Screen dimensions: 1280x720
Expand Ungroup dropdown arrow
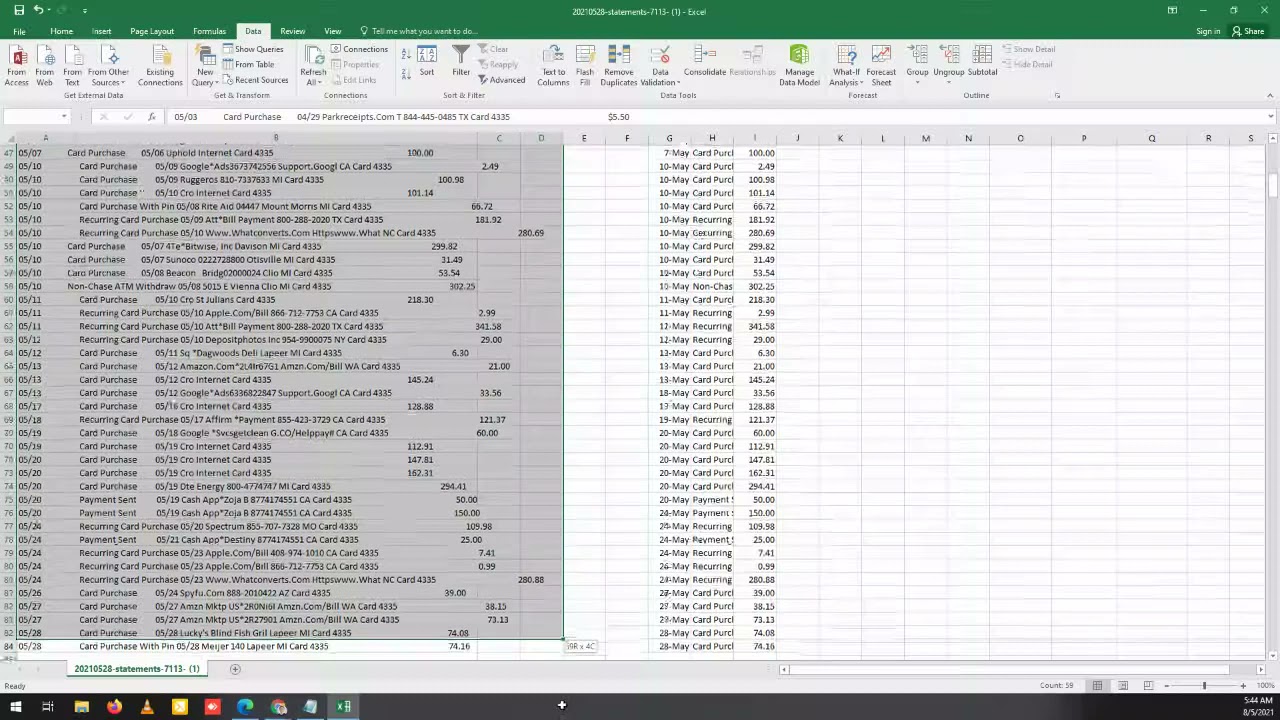pyautogui.click(x=948, y=81)
